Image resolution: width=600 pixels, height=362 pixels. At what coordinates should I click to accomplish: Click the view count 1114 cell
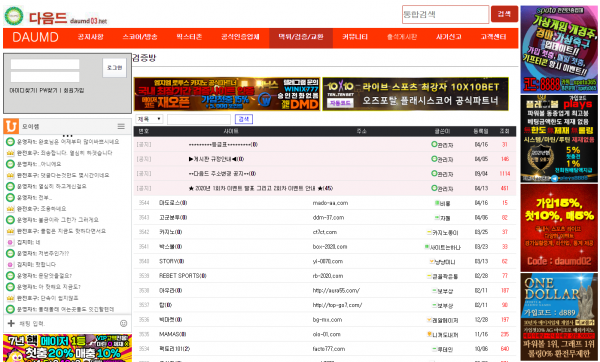pyautogui.click(x=505, y=174)
